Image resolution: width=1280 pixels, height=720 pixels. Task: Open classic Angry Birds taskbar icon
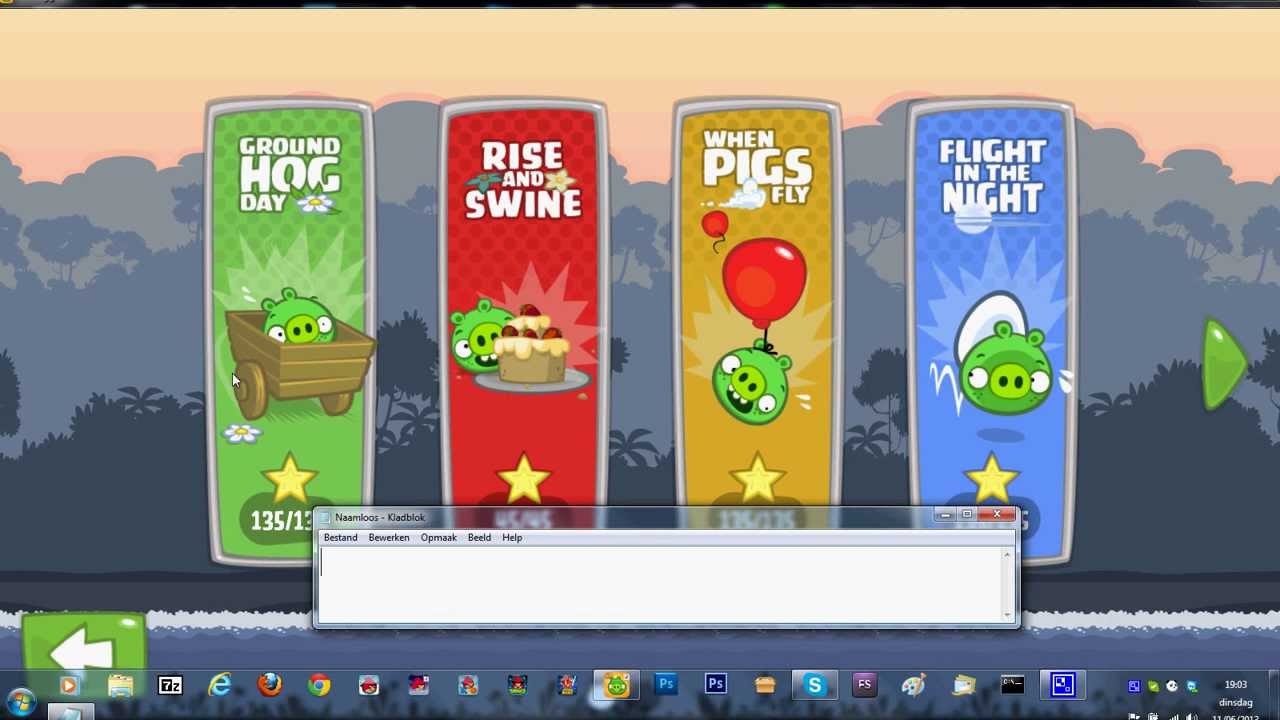point(369,686)
